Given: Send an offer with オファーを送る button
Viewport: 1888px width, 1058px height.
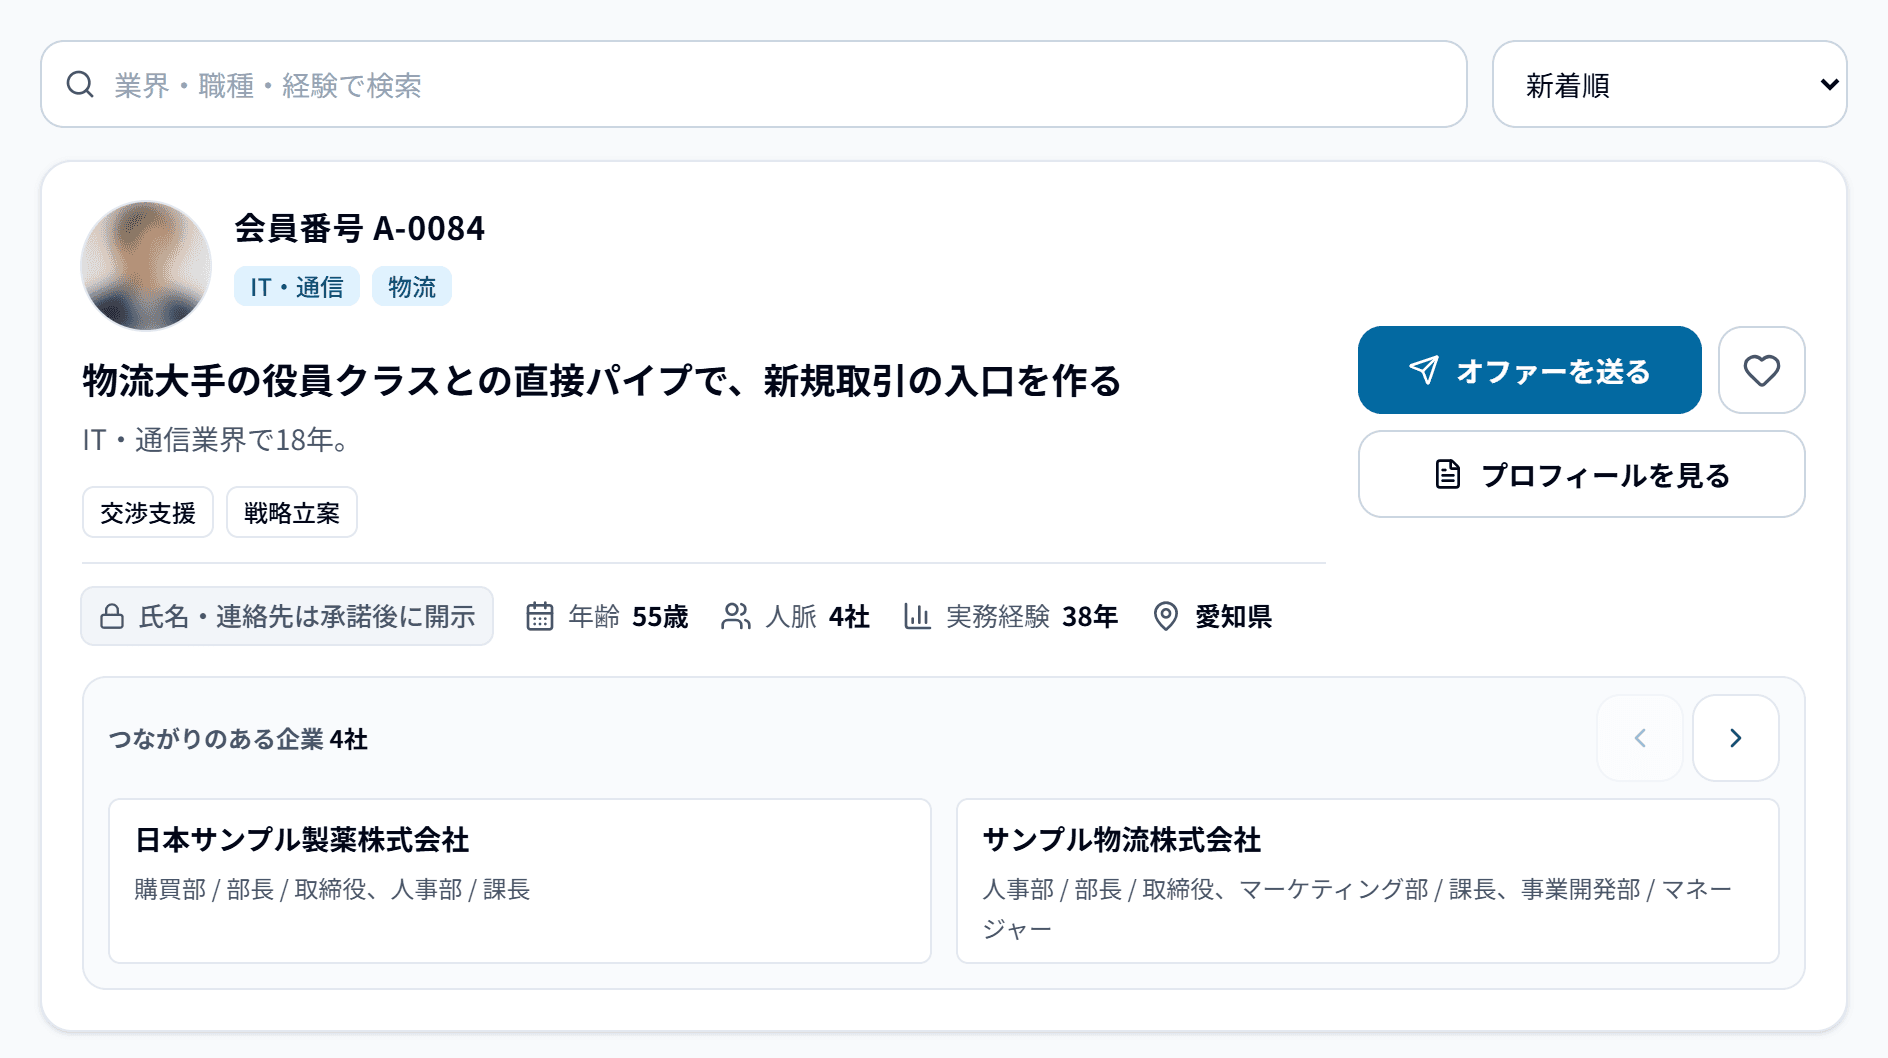Looking at the screenshot, I should [x=1529, y=370].
